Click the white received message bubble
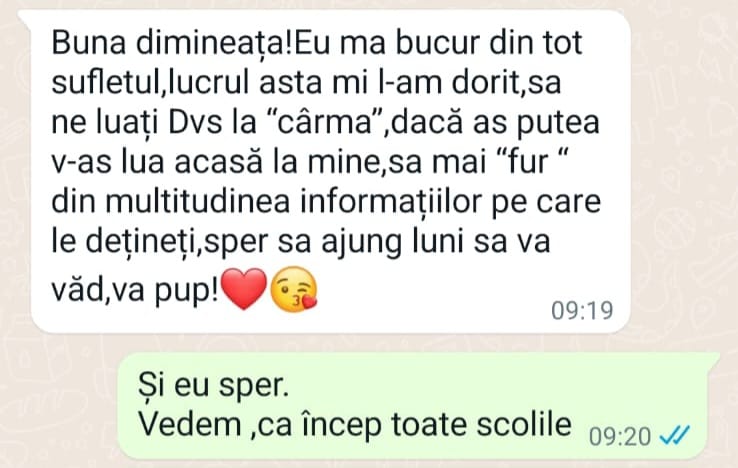Image resolution: width=738 pixels, height=468 pixels. pyautogui.click(x=330, y=172)
